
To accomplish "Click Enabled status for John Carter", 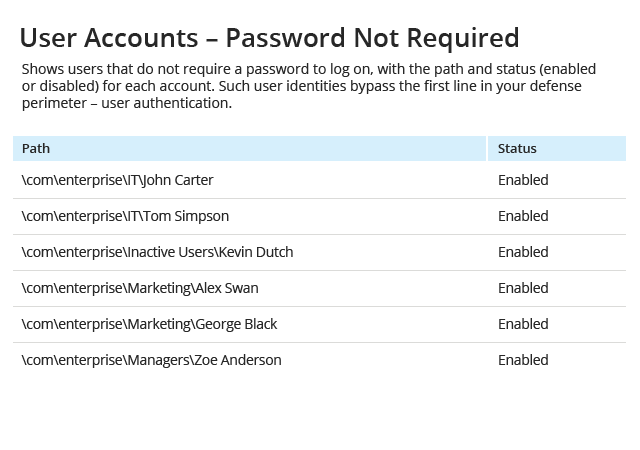I will point(523,180).
